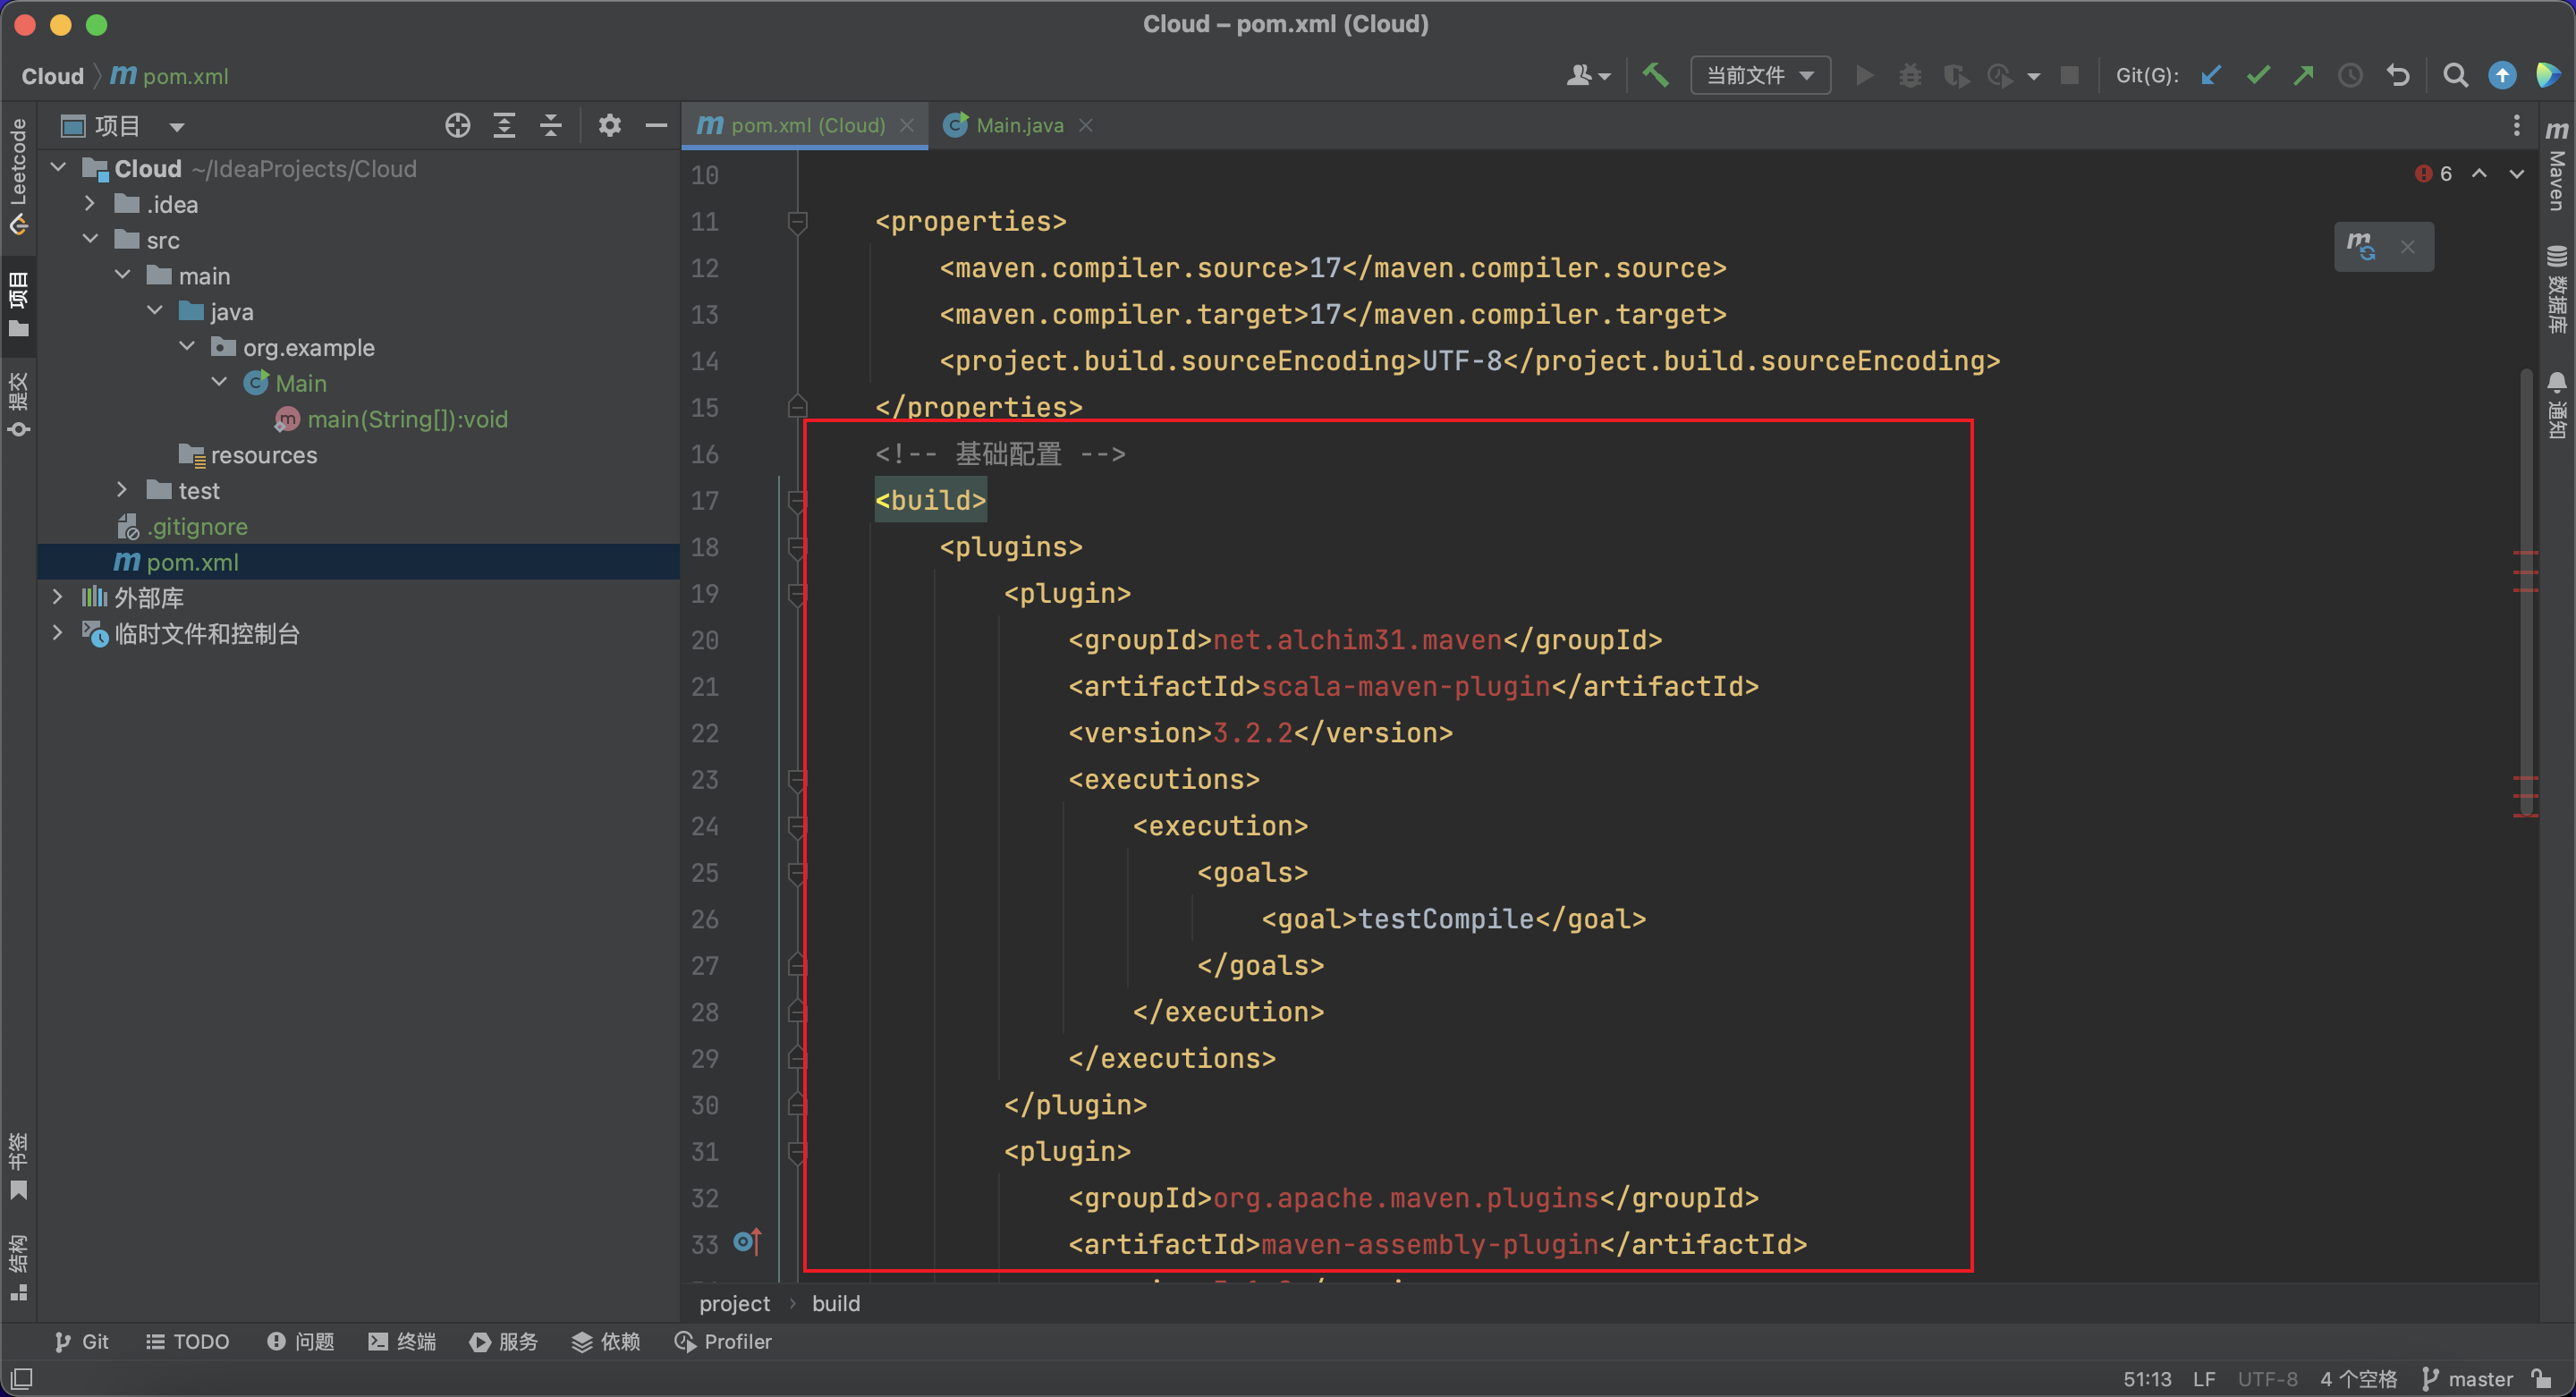
Task: Collapse the Cloud root folder
Action: [x=58, y=168]
